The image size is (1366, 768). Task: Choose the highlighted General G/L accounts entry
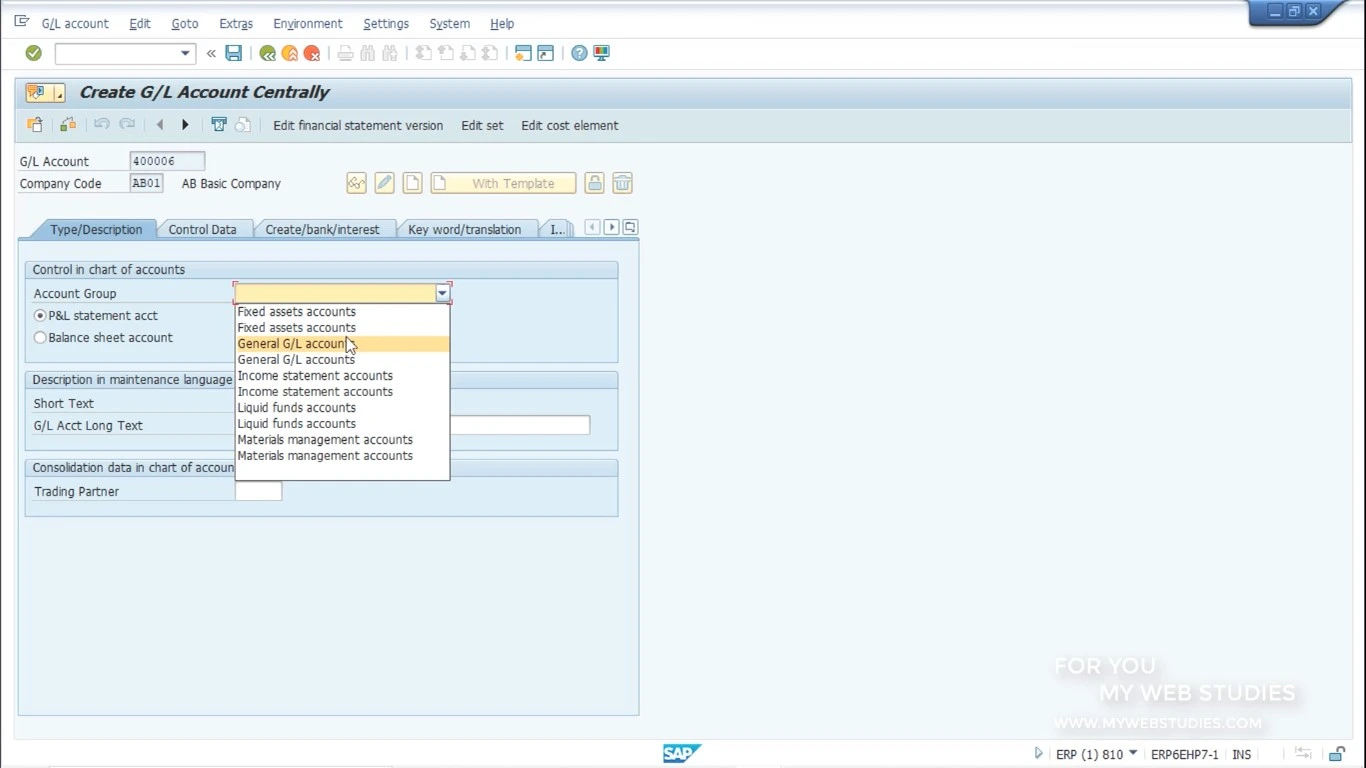tap(342, 344)
